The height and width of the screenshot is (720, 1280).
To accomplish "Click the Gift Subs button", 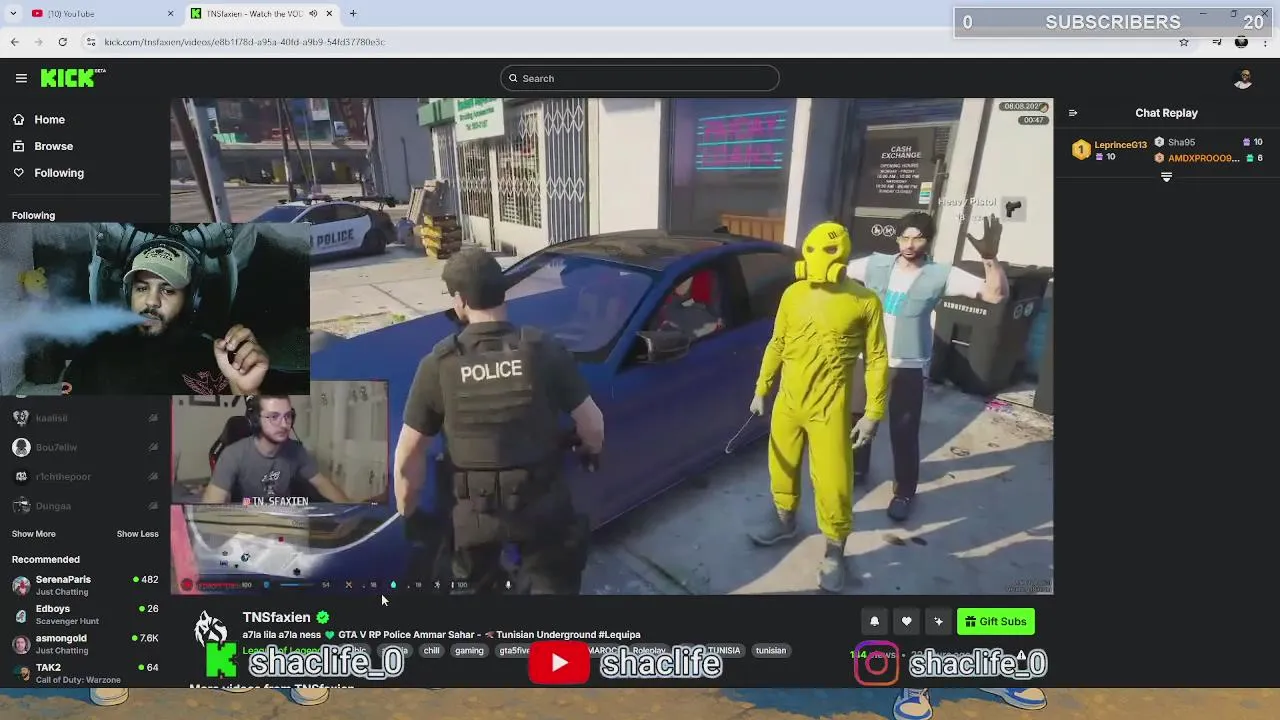I will pyautogui.click(x=996, y=621).
